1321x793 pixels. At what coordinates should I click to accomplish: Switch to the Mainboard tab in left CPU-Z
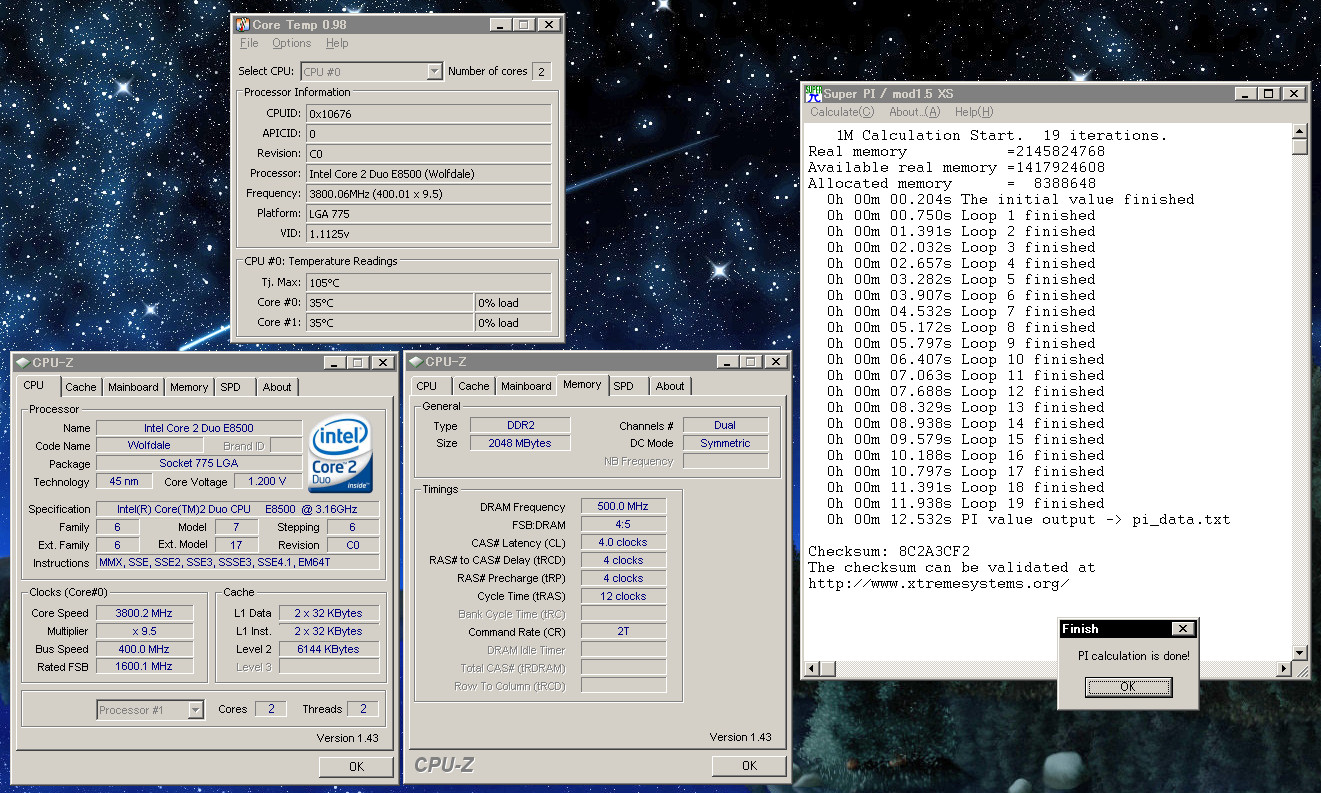click(x=133, y=387)
